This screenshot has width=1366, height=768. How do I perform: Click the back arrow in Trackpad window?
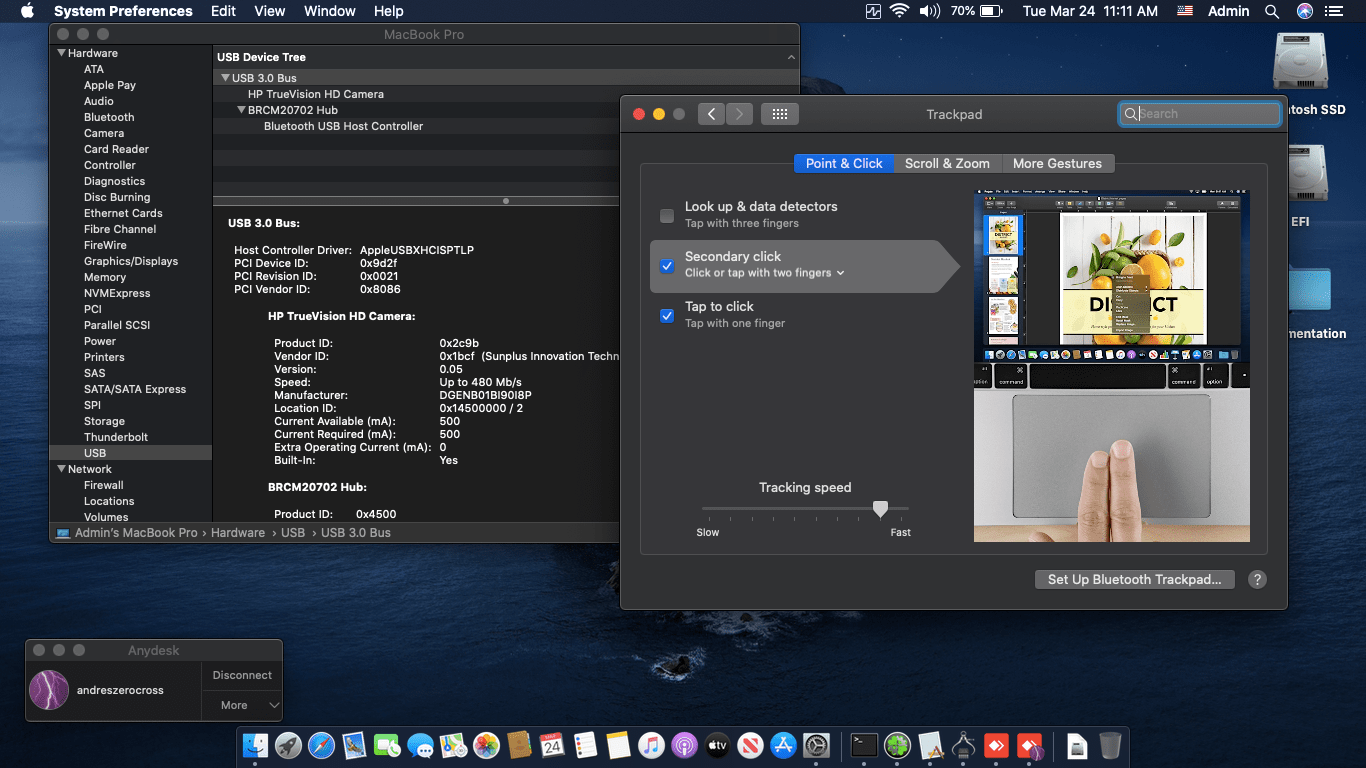click(x=711, y=114)
